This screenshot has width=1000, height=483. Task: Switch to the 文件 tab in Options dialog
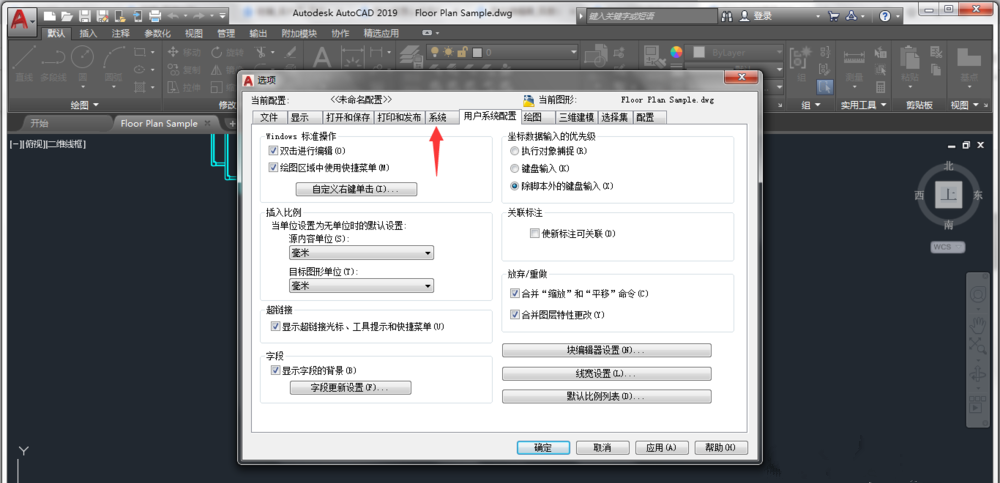click(x=269, y=117)
